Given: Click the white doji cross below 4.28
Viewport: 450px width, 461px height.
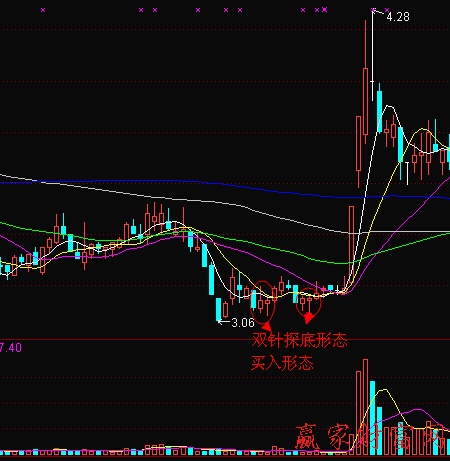Looking at the screenshot, I should click(372, 81).
